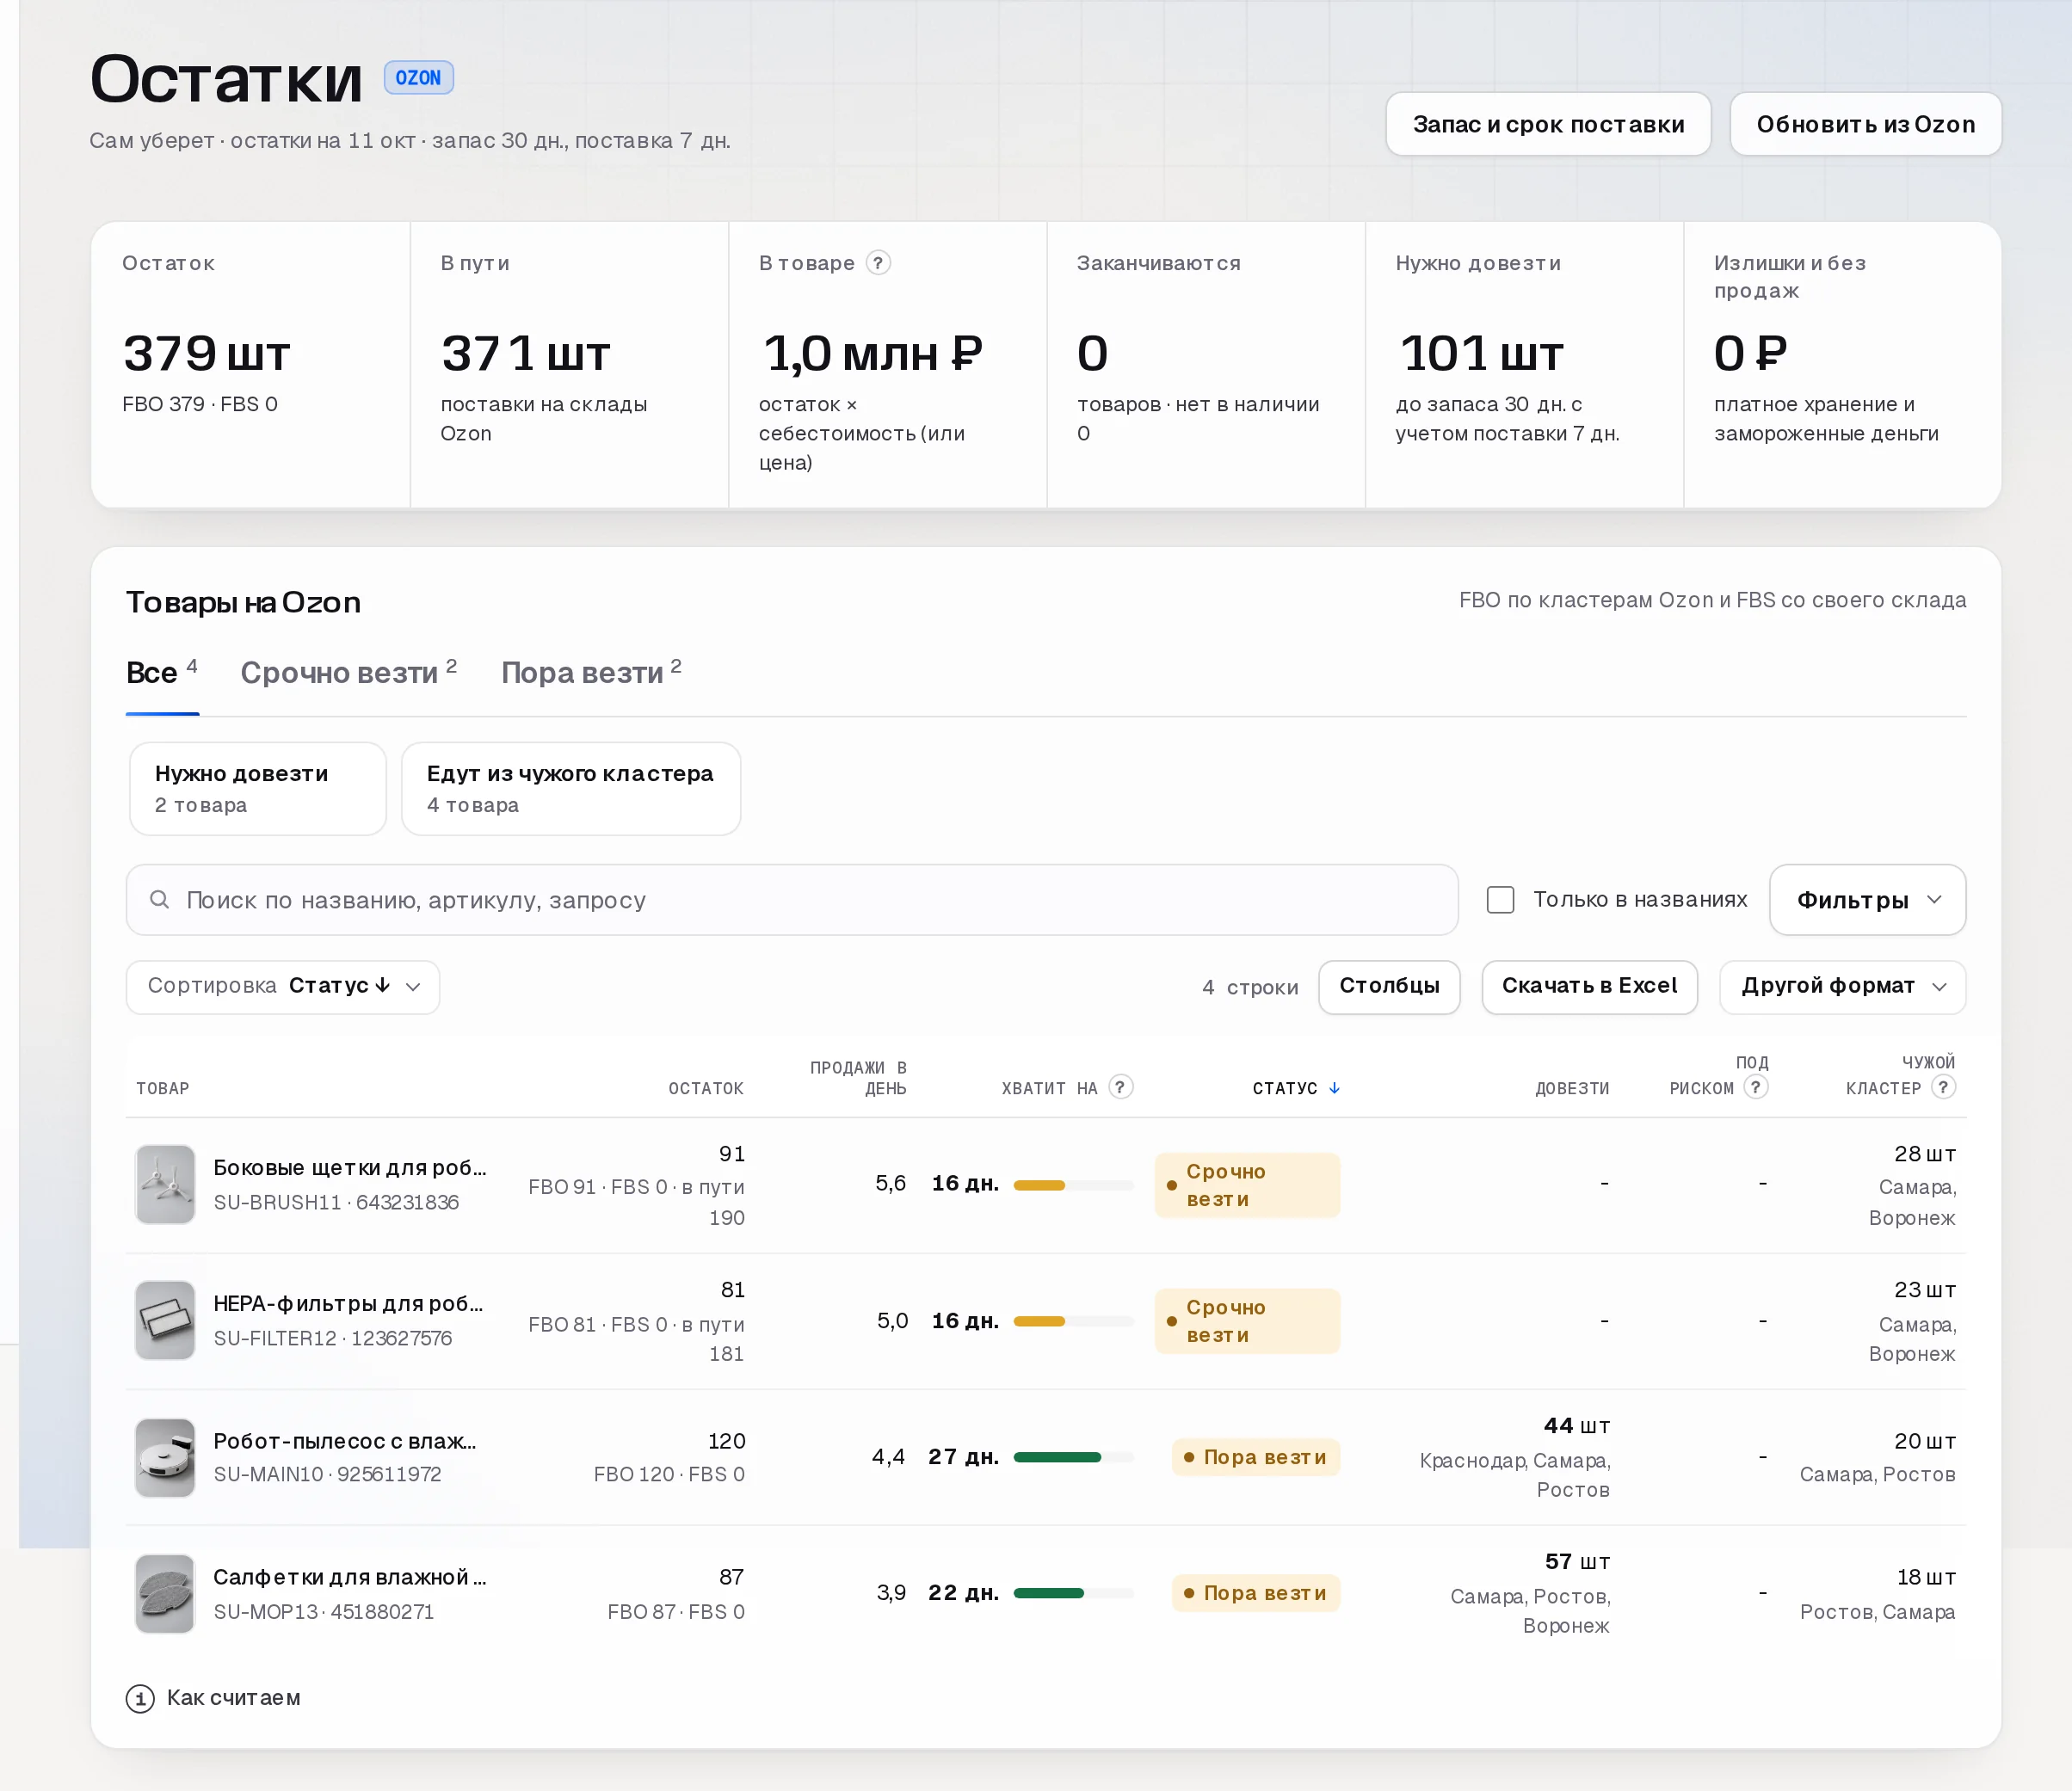
Task: Switch to the Пора везти tab
Action: (x=591, y=673)
